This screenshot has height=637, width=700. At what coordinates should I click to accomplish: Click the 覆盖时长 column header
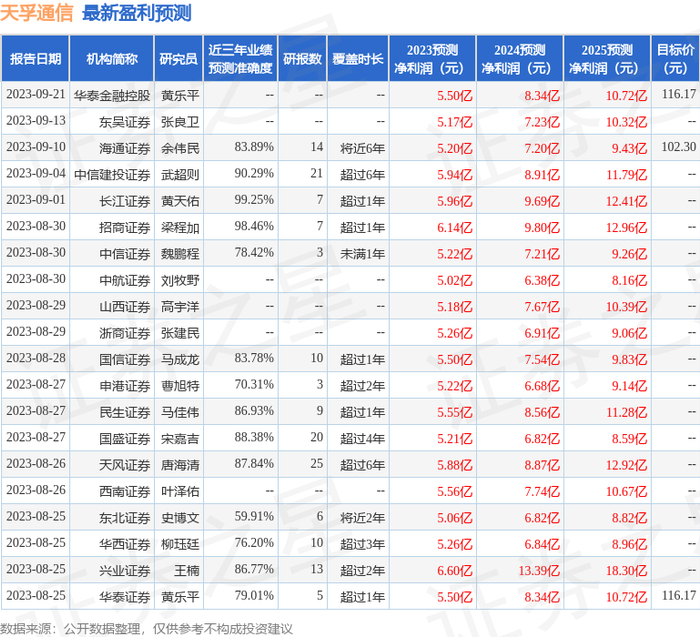click(x=358, y=59)
